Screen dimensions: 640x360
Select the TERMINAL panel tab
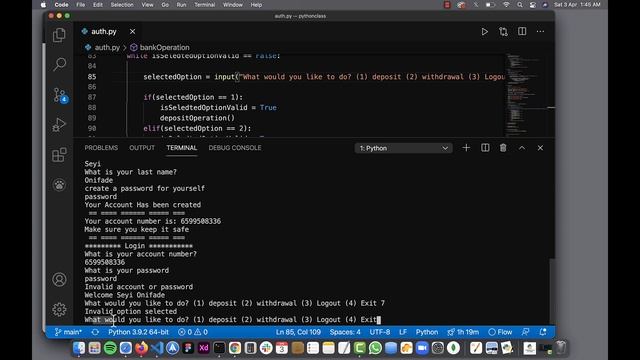click(x=182, y=148)
